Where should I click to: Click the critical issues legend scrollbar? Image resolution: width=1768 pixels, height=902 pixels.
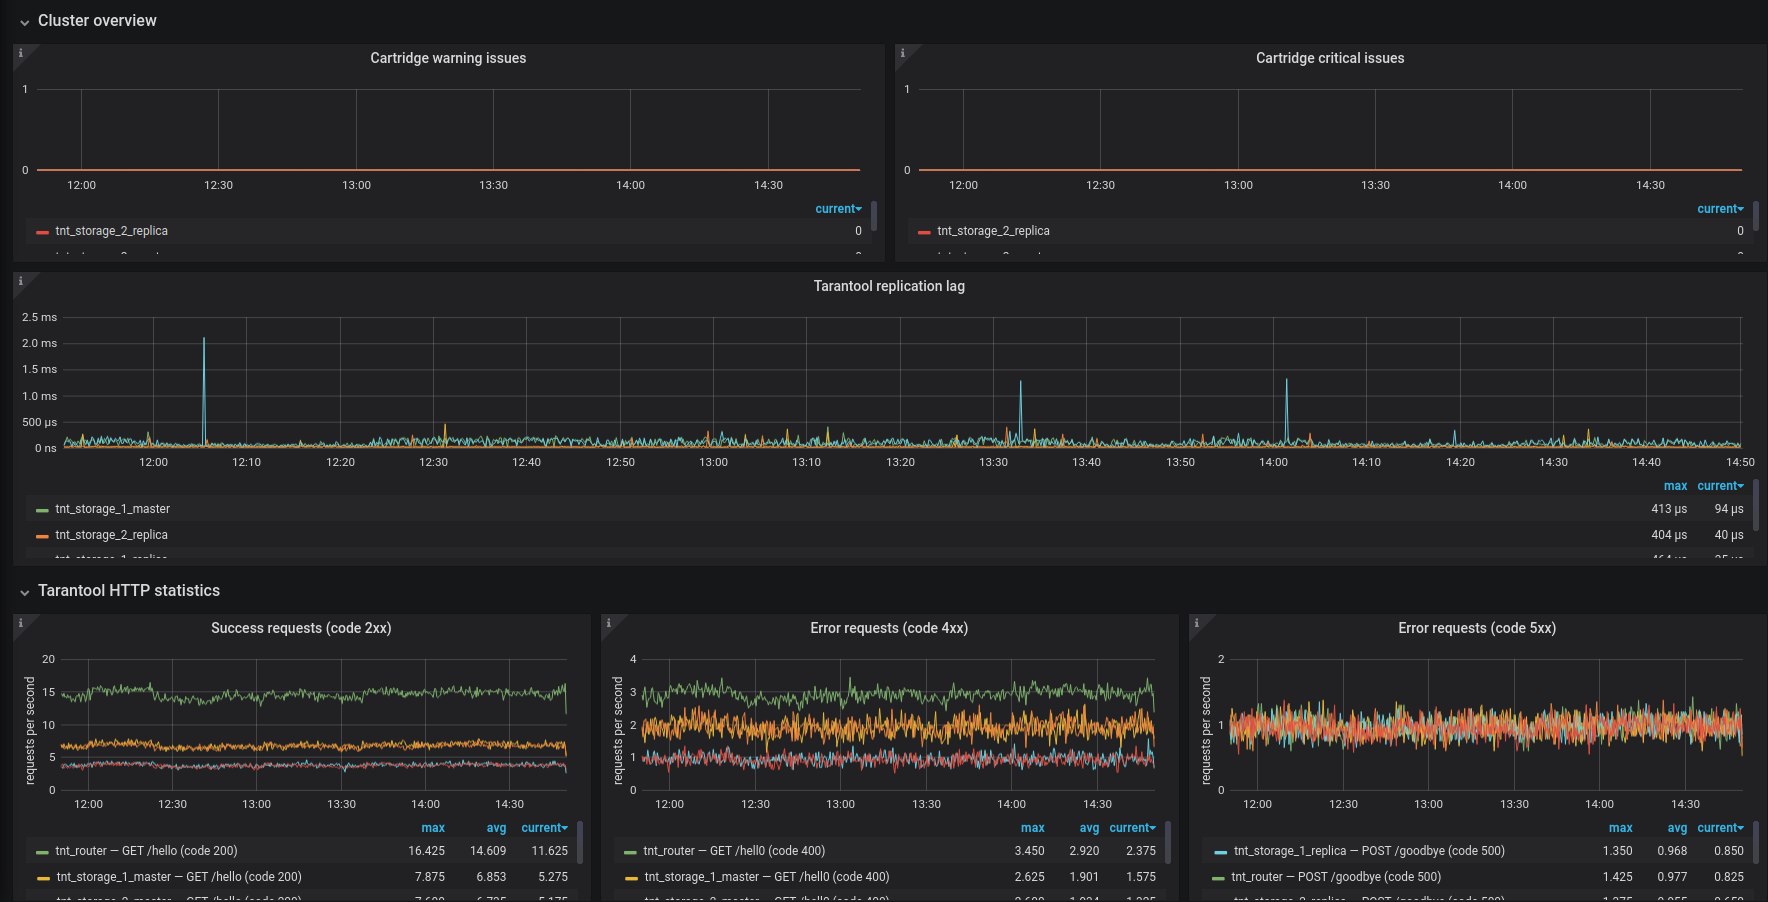1756,216
